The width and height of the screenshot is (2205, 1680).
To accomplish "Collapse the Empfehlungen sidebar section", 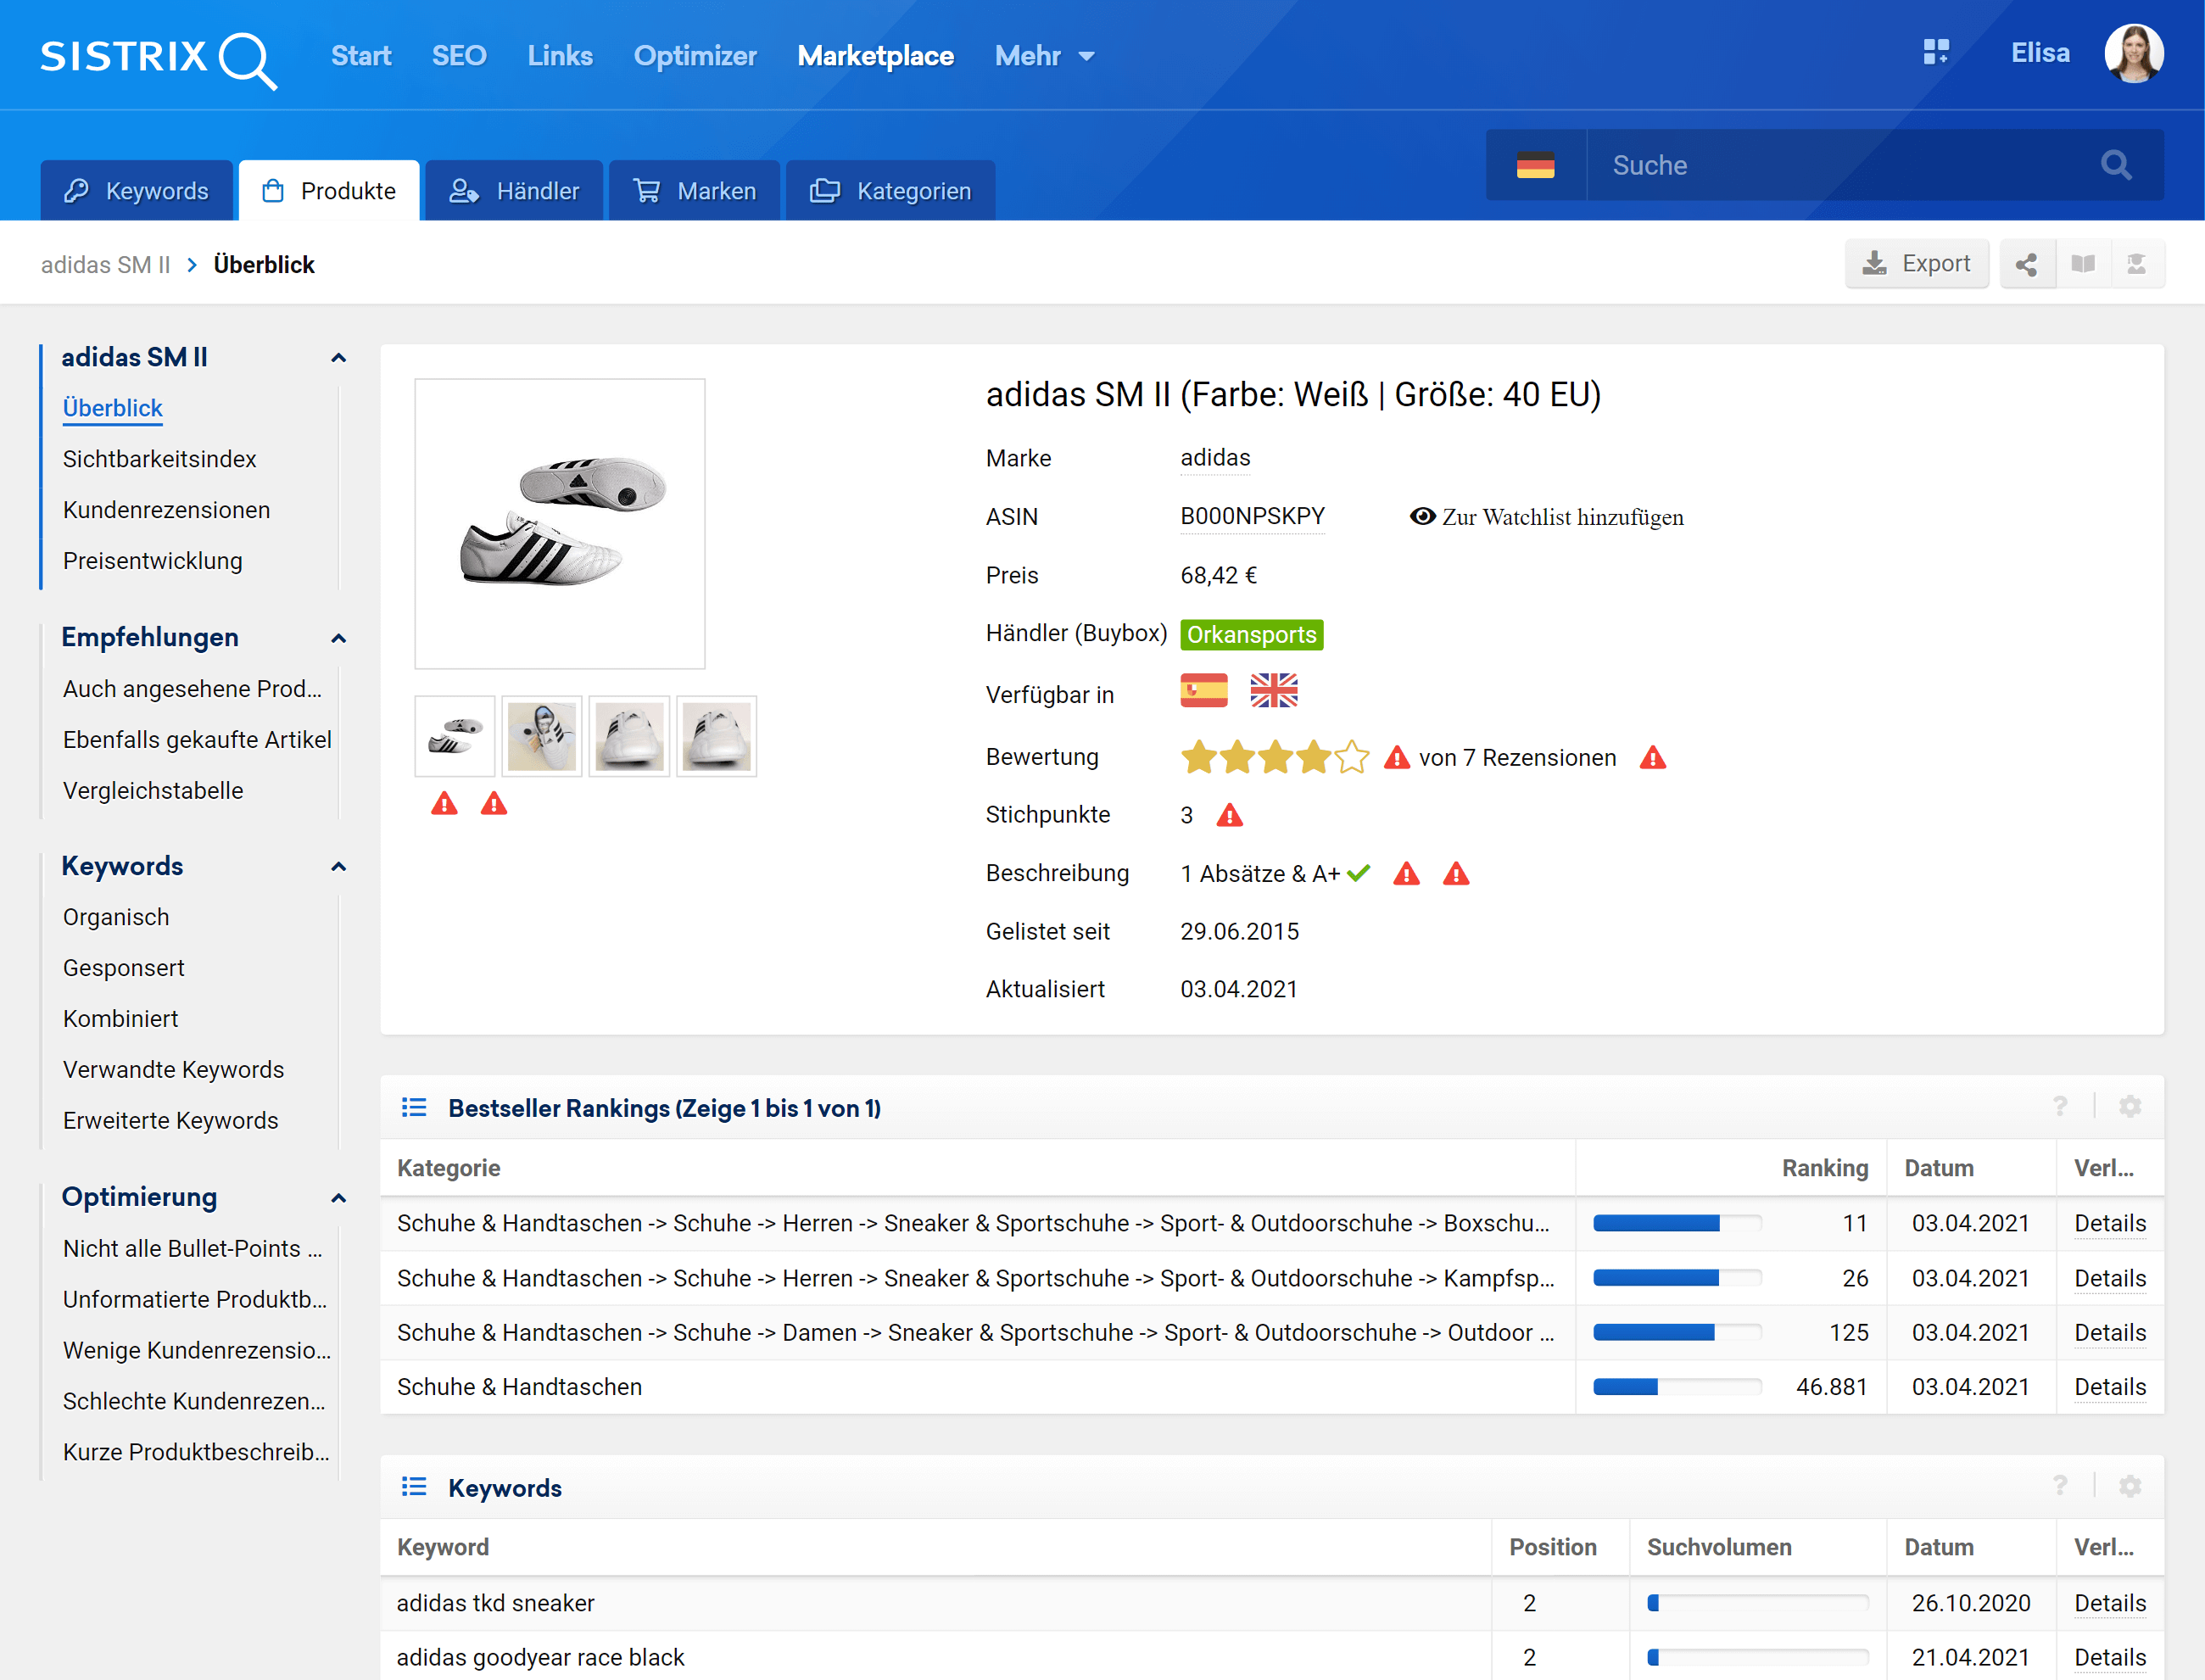I will pos(338,638).
